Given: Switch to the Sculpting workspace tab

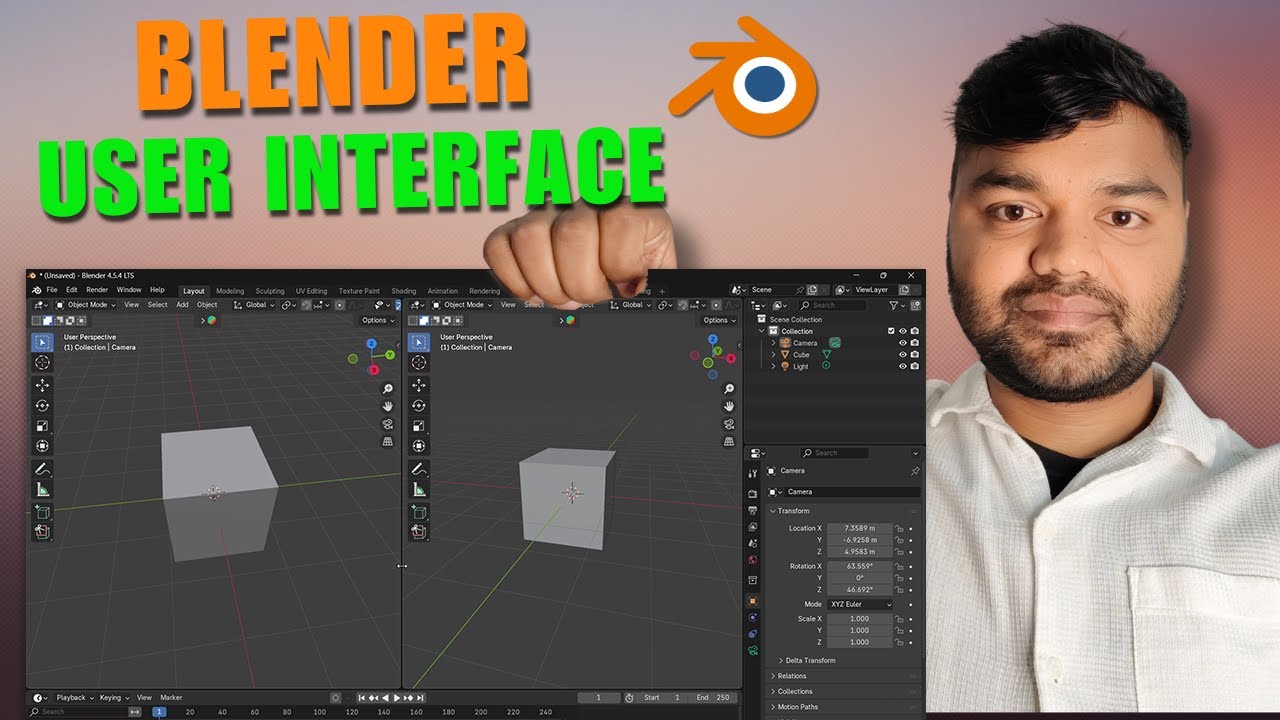Looking at the screenshot, I should coord(270,291).
